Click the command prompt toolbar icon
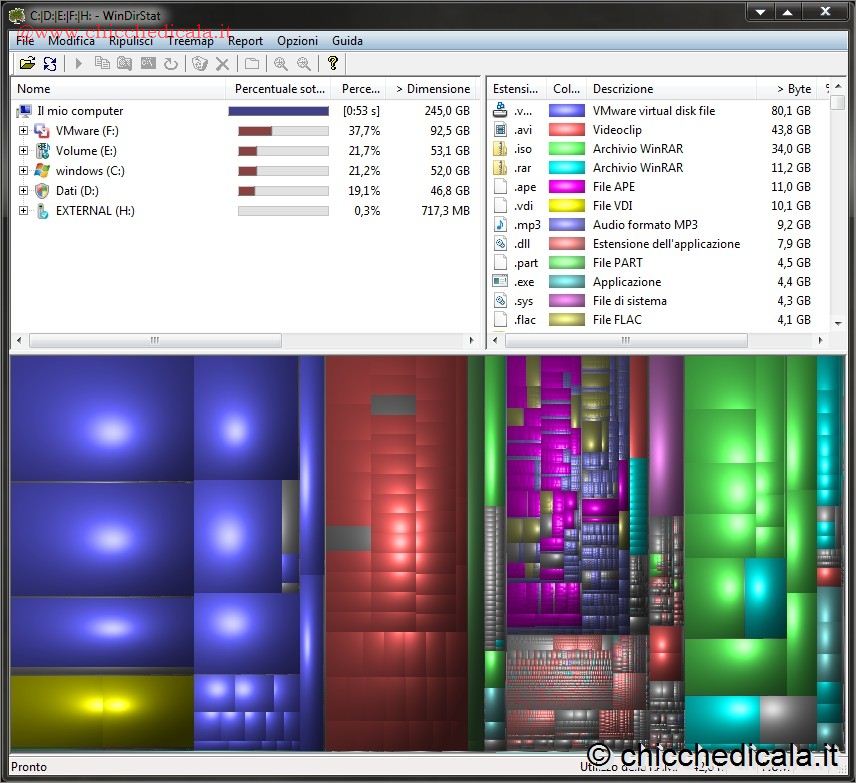856x783 pixels. click(148, 64)
